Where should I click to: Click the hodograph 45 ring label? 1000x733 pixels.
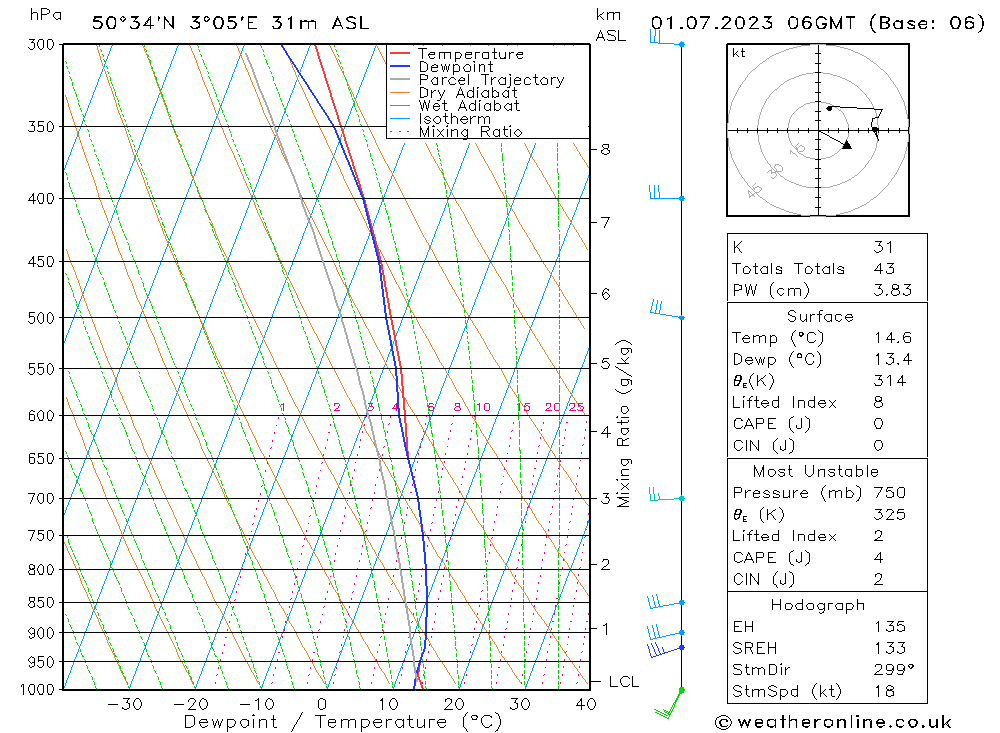click(x=754, y=189)
